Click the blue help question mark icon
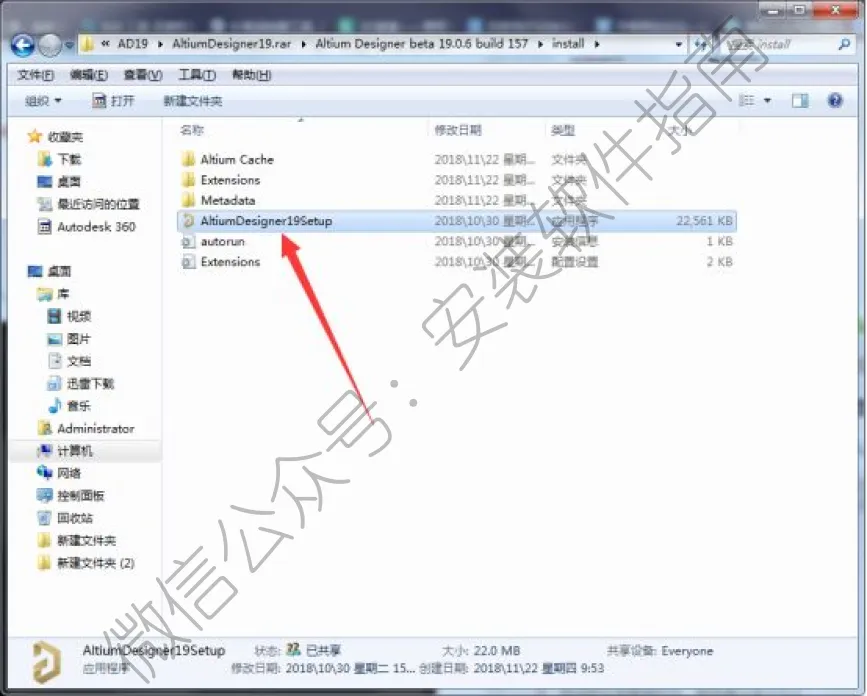 (835, 100)
